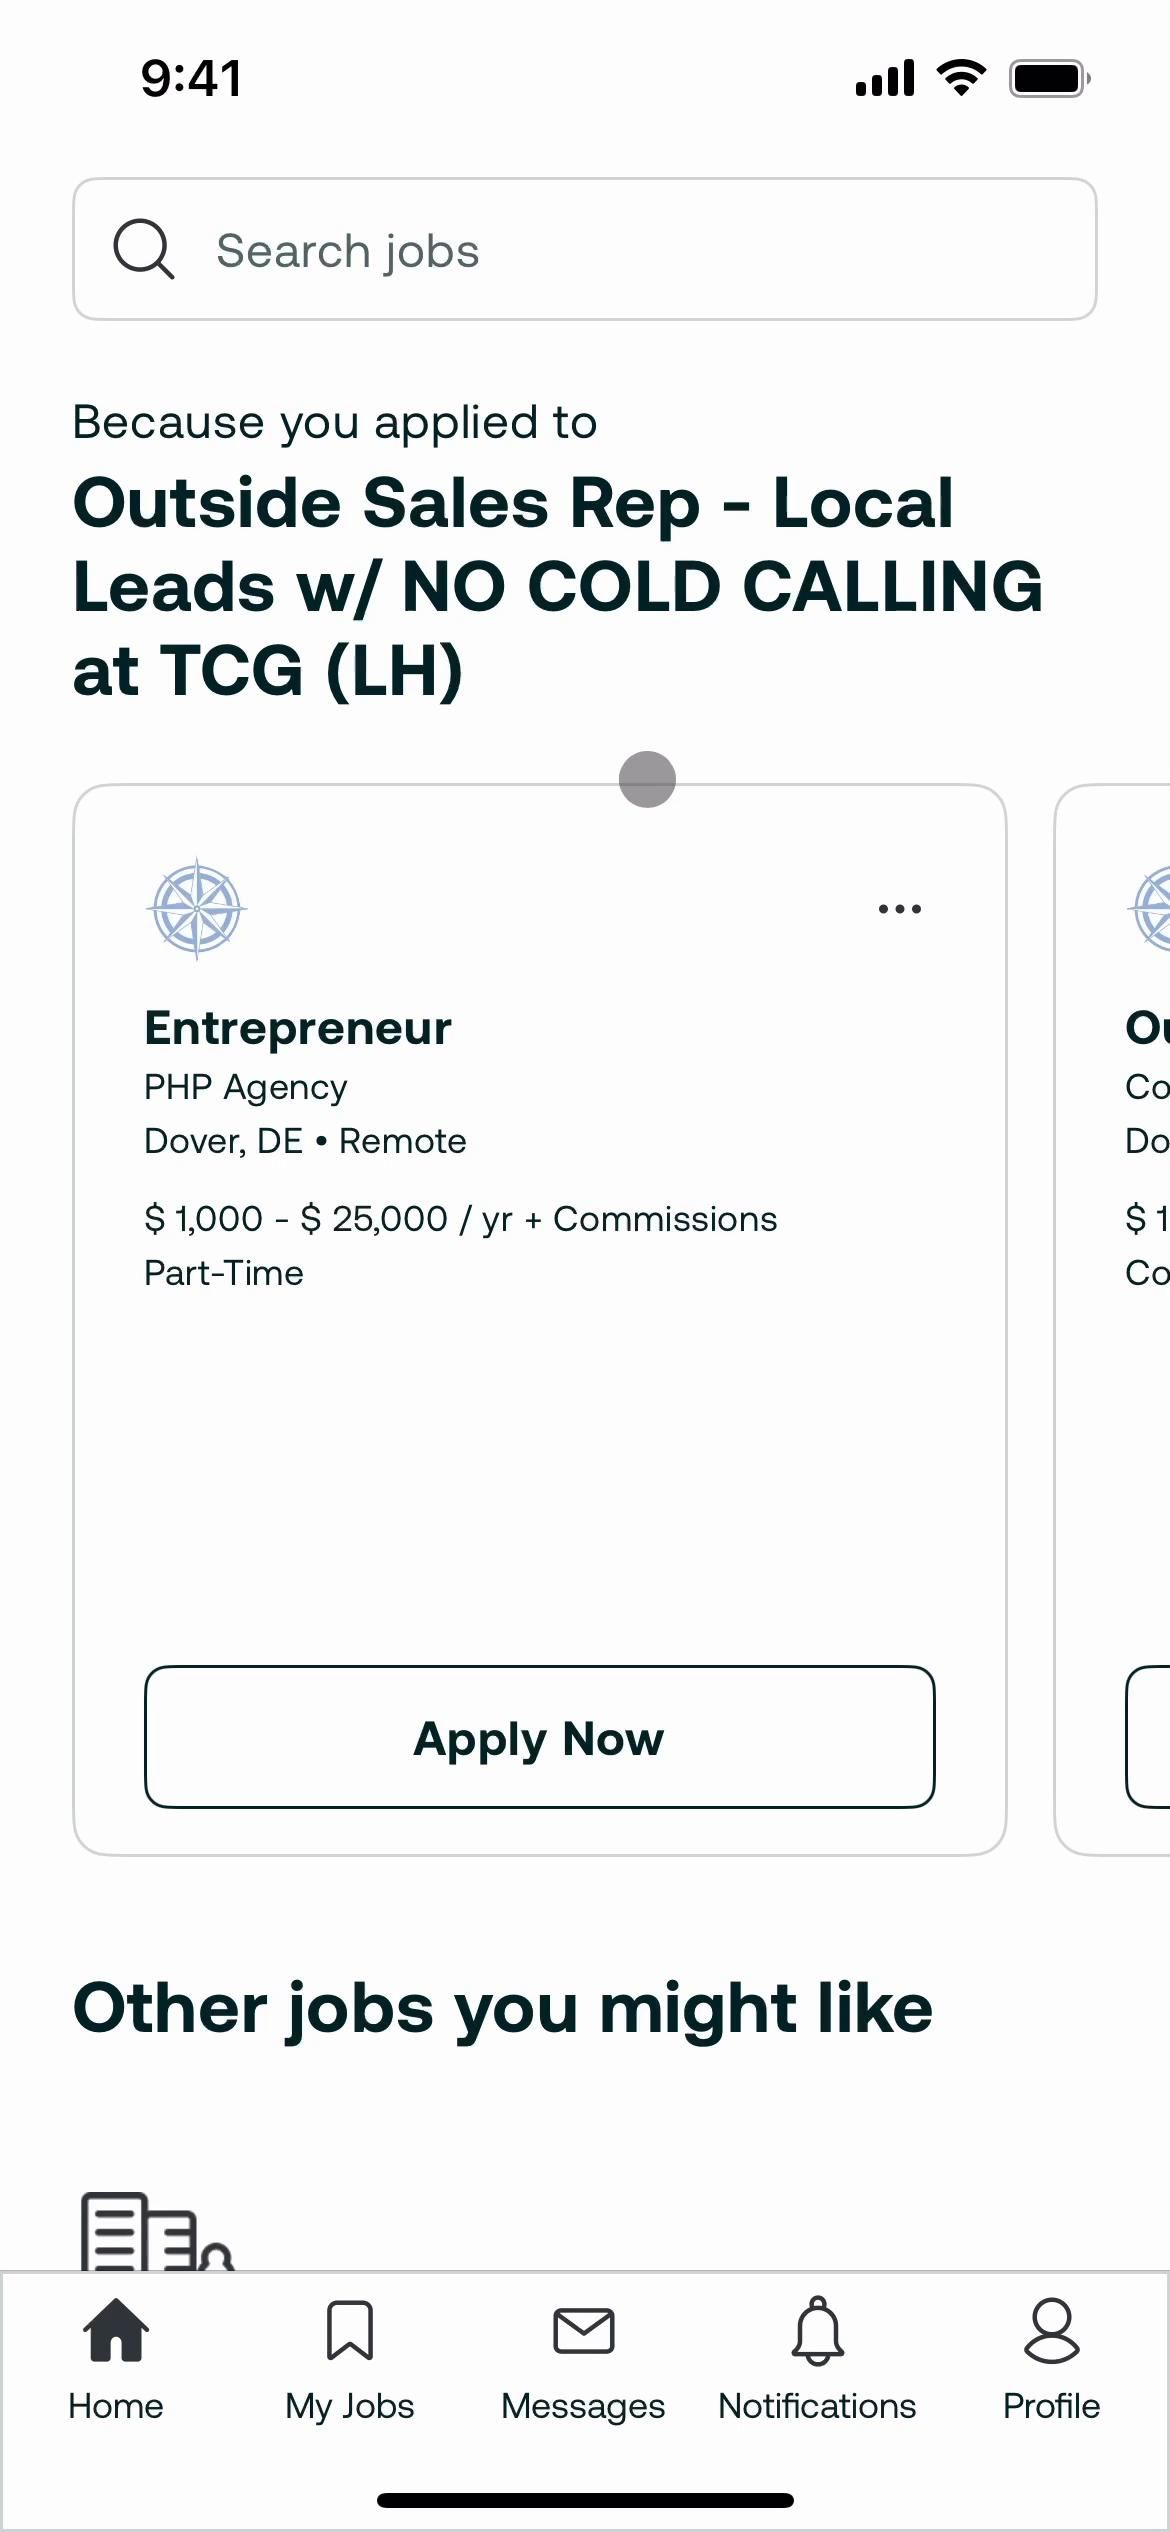This screenshot has width=1170, height=2532.
Task: Open the Home tab icon
Action: 116,2330
